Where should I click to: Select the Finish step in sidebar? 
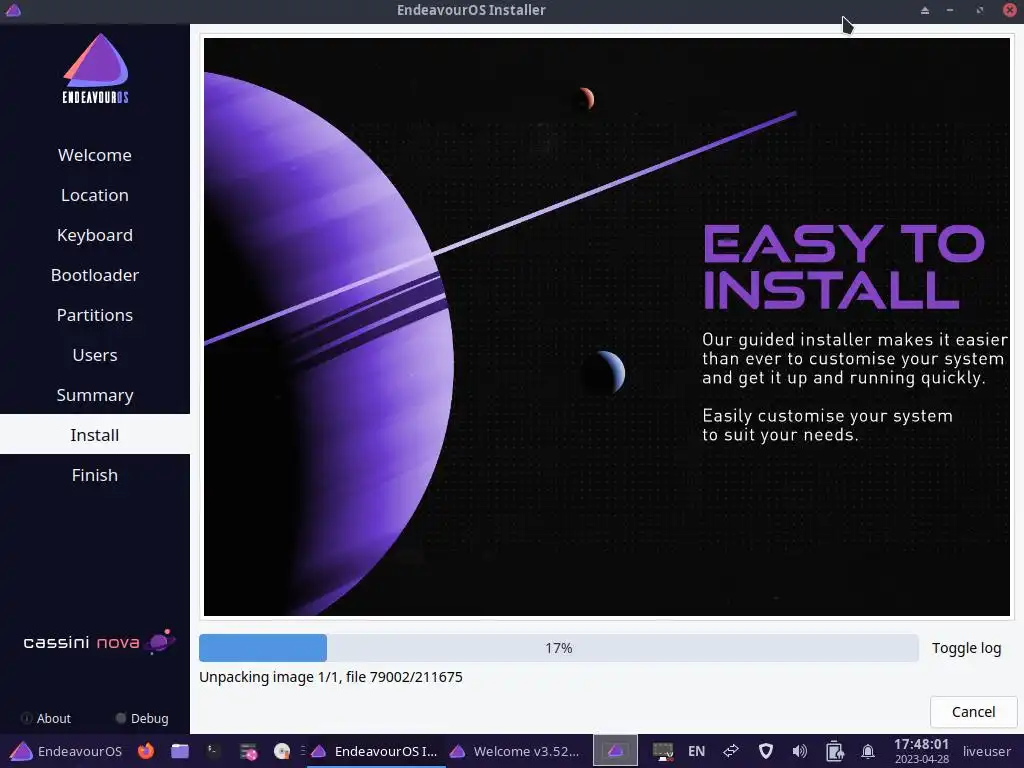[95, 475]
